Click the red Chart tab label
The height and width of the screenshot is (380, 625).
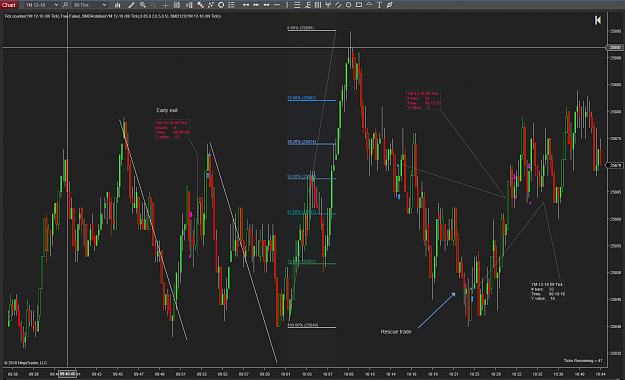point(8,5)
